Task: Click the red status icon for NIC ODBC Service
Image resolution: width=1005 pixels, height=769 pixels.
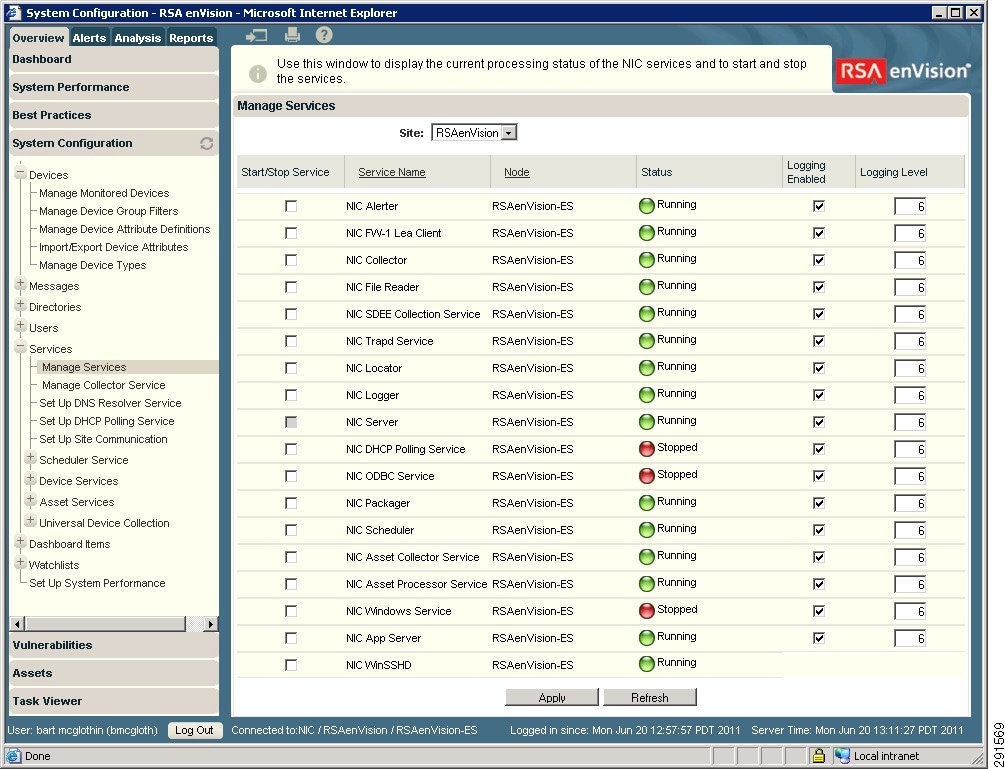Action: [647, 475]
